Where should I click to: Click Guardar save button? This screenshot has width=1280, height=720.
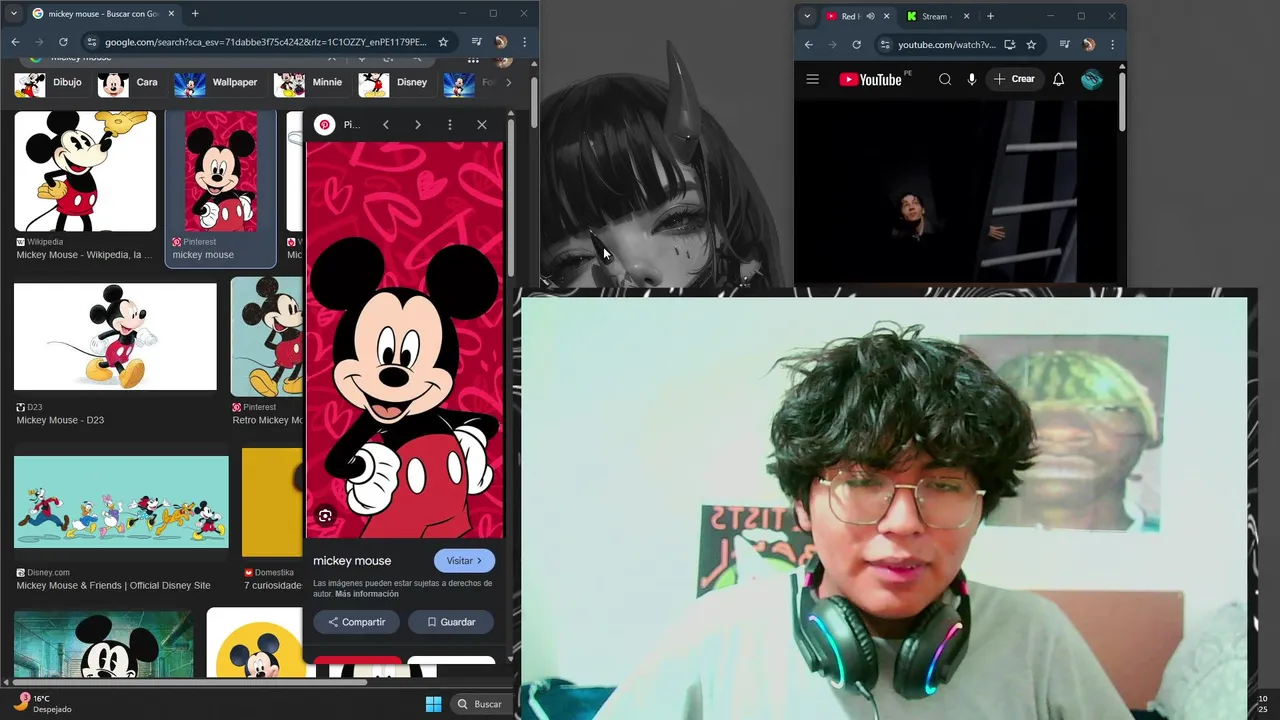click(x=451, y=622)
